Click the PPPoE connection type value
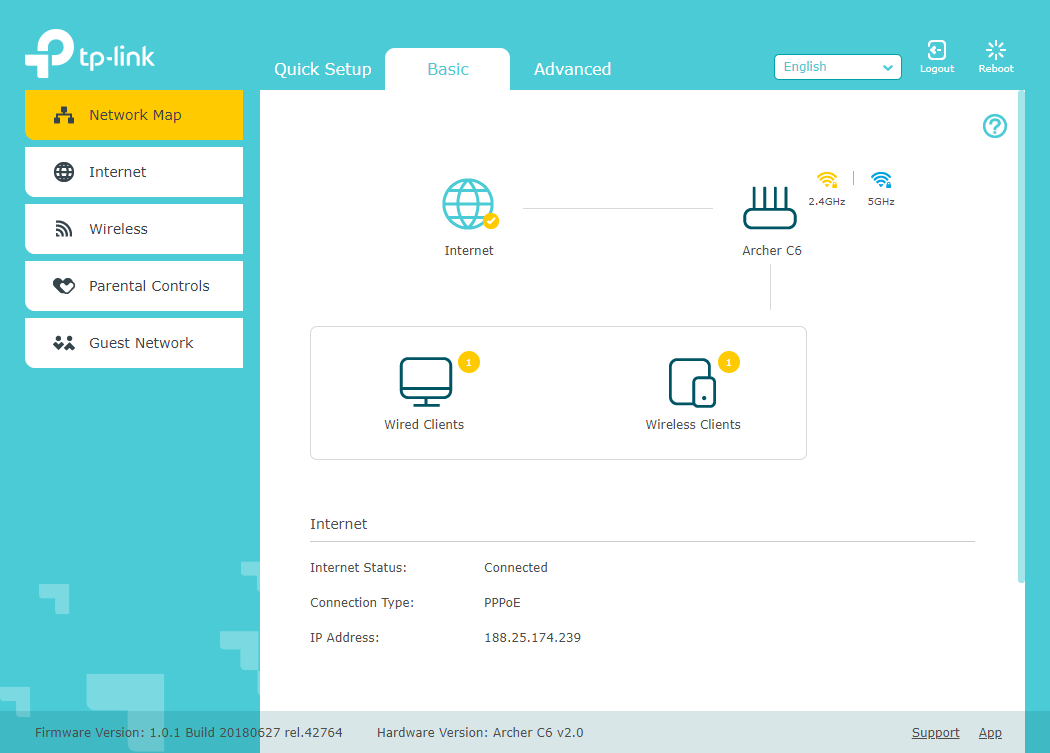Screen dimensions: 1050x753 [x=502, y=603]
